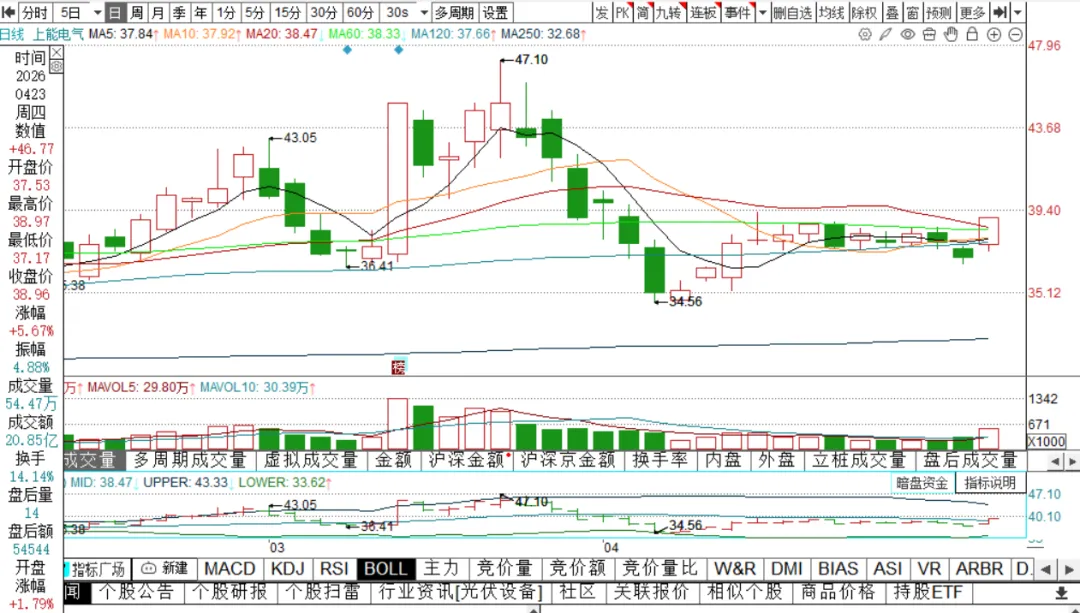Open the chart settings gear icon

coord(865,34)
